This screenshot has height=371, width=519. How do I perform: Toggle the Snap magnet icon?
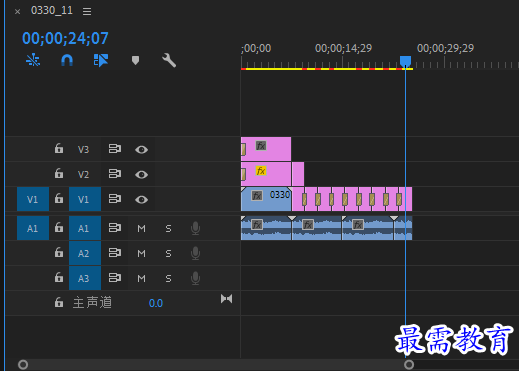click(x=67, y=60)
